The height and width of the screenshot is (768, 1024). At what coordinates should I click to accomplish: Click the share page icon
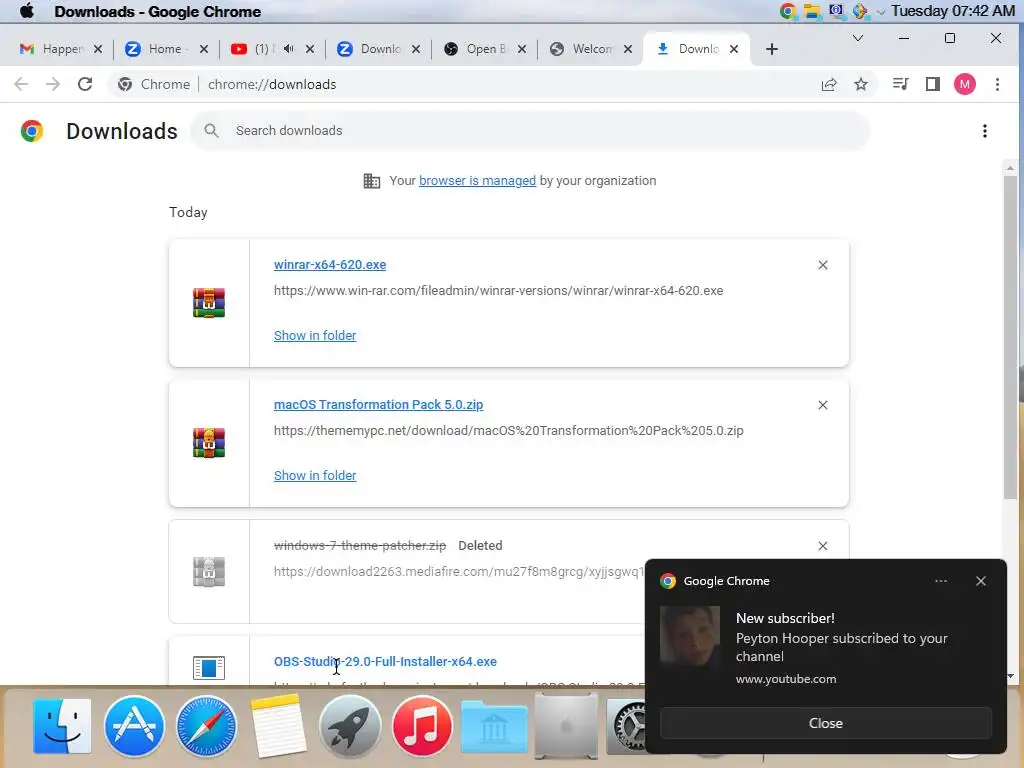829,84
